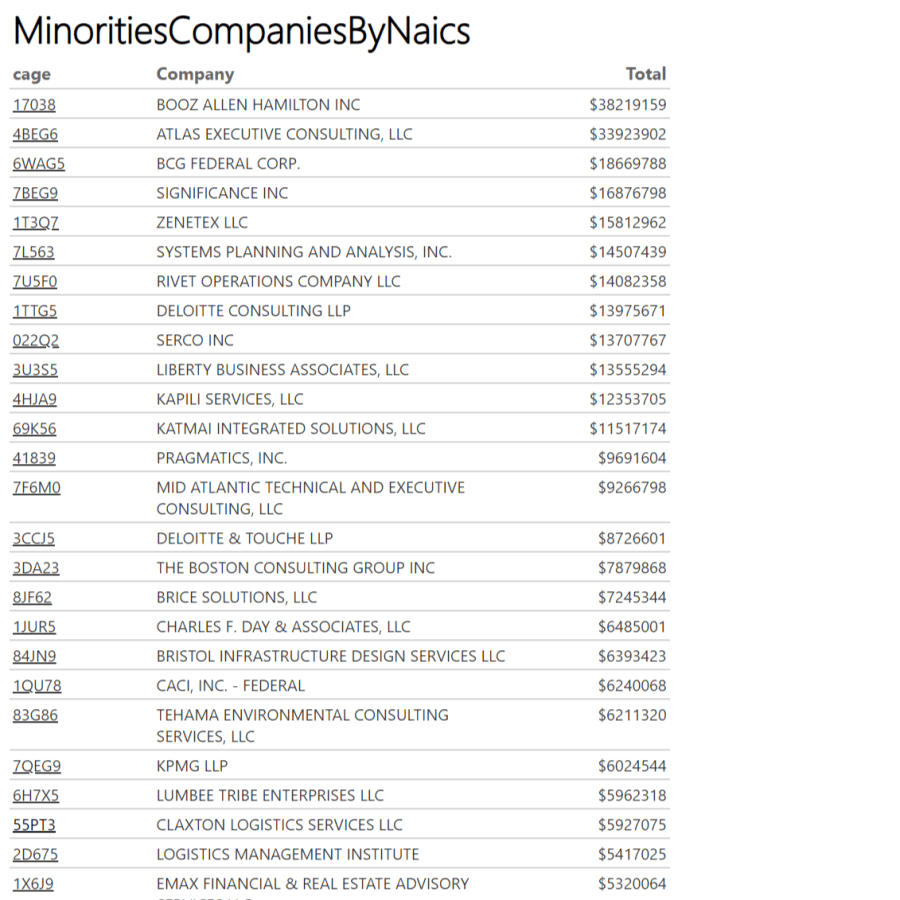Follow the 7QEG9 KPMG cage link
Image resolution: width=900 pixels, height=900 pixels.
pos(36,767)
